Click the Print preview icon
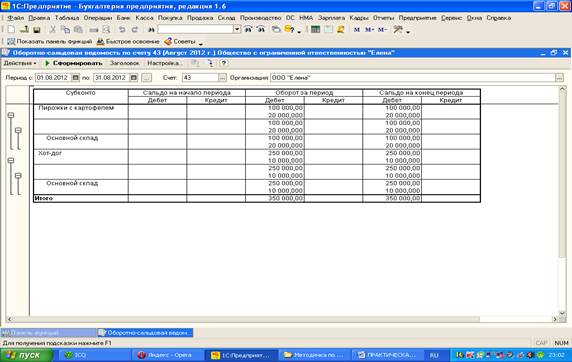The height and width of the screenshot is (362, 572). [x=106, y=30]
